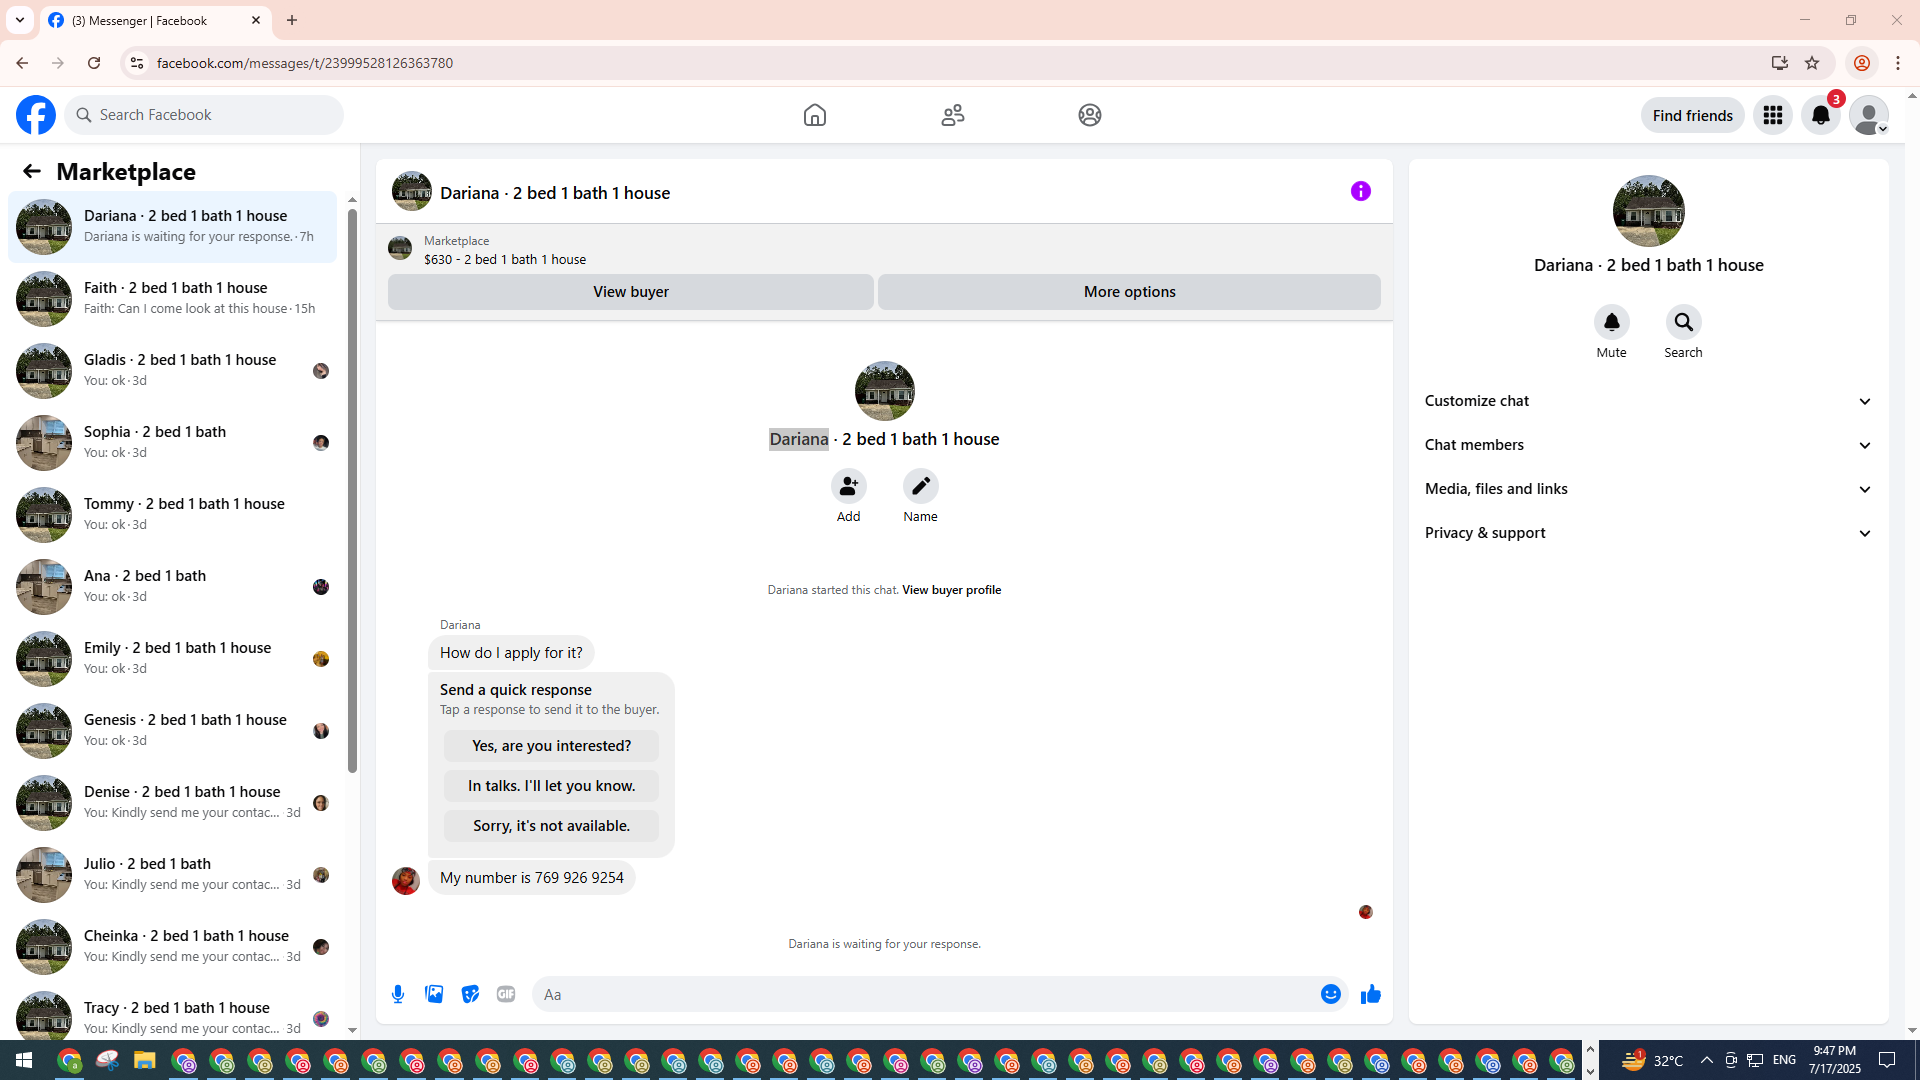Screen dimensions: 1920x1080
Task: Expand the Chat members section
Action: pyautogui.click(x=1649, y=445)
